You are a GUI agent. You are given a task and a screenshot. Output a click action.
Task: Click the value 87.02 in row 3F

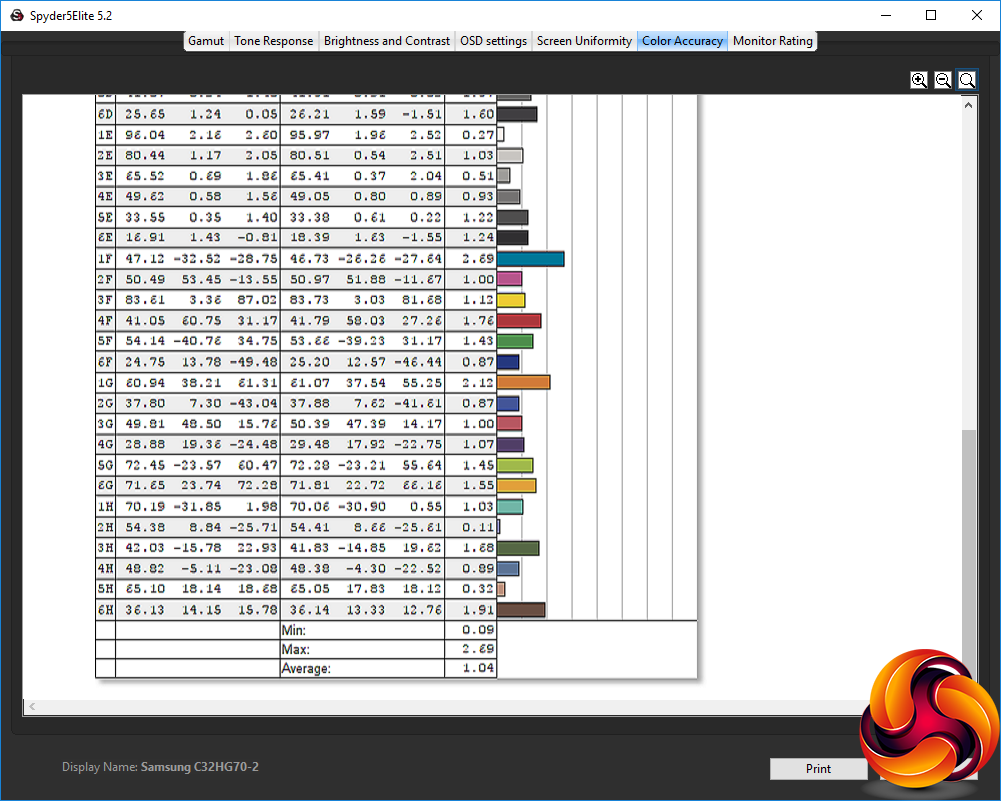click(257, 300)
